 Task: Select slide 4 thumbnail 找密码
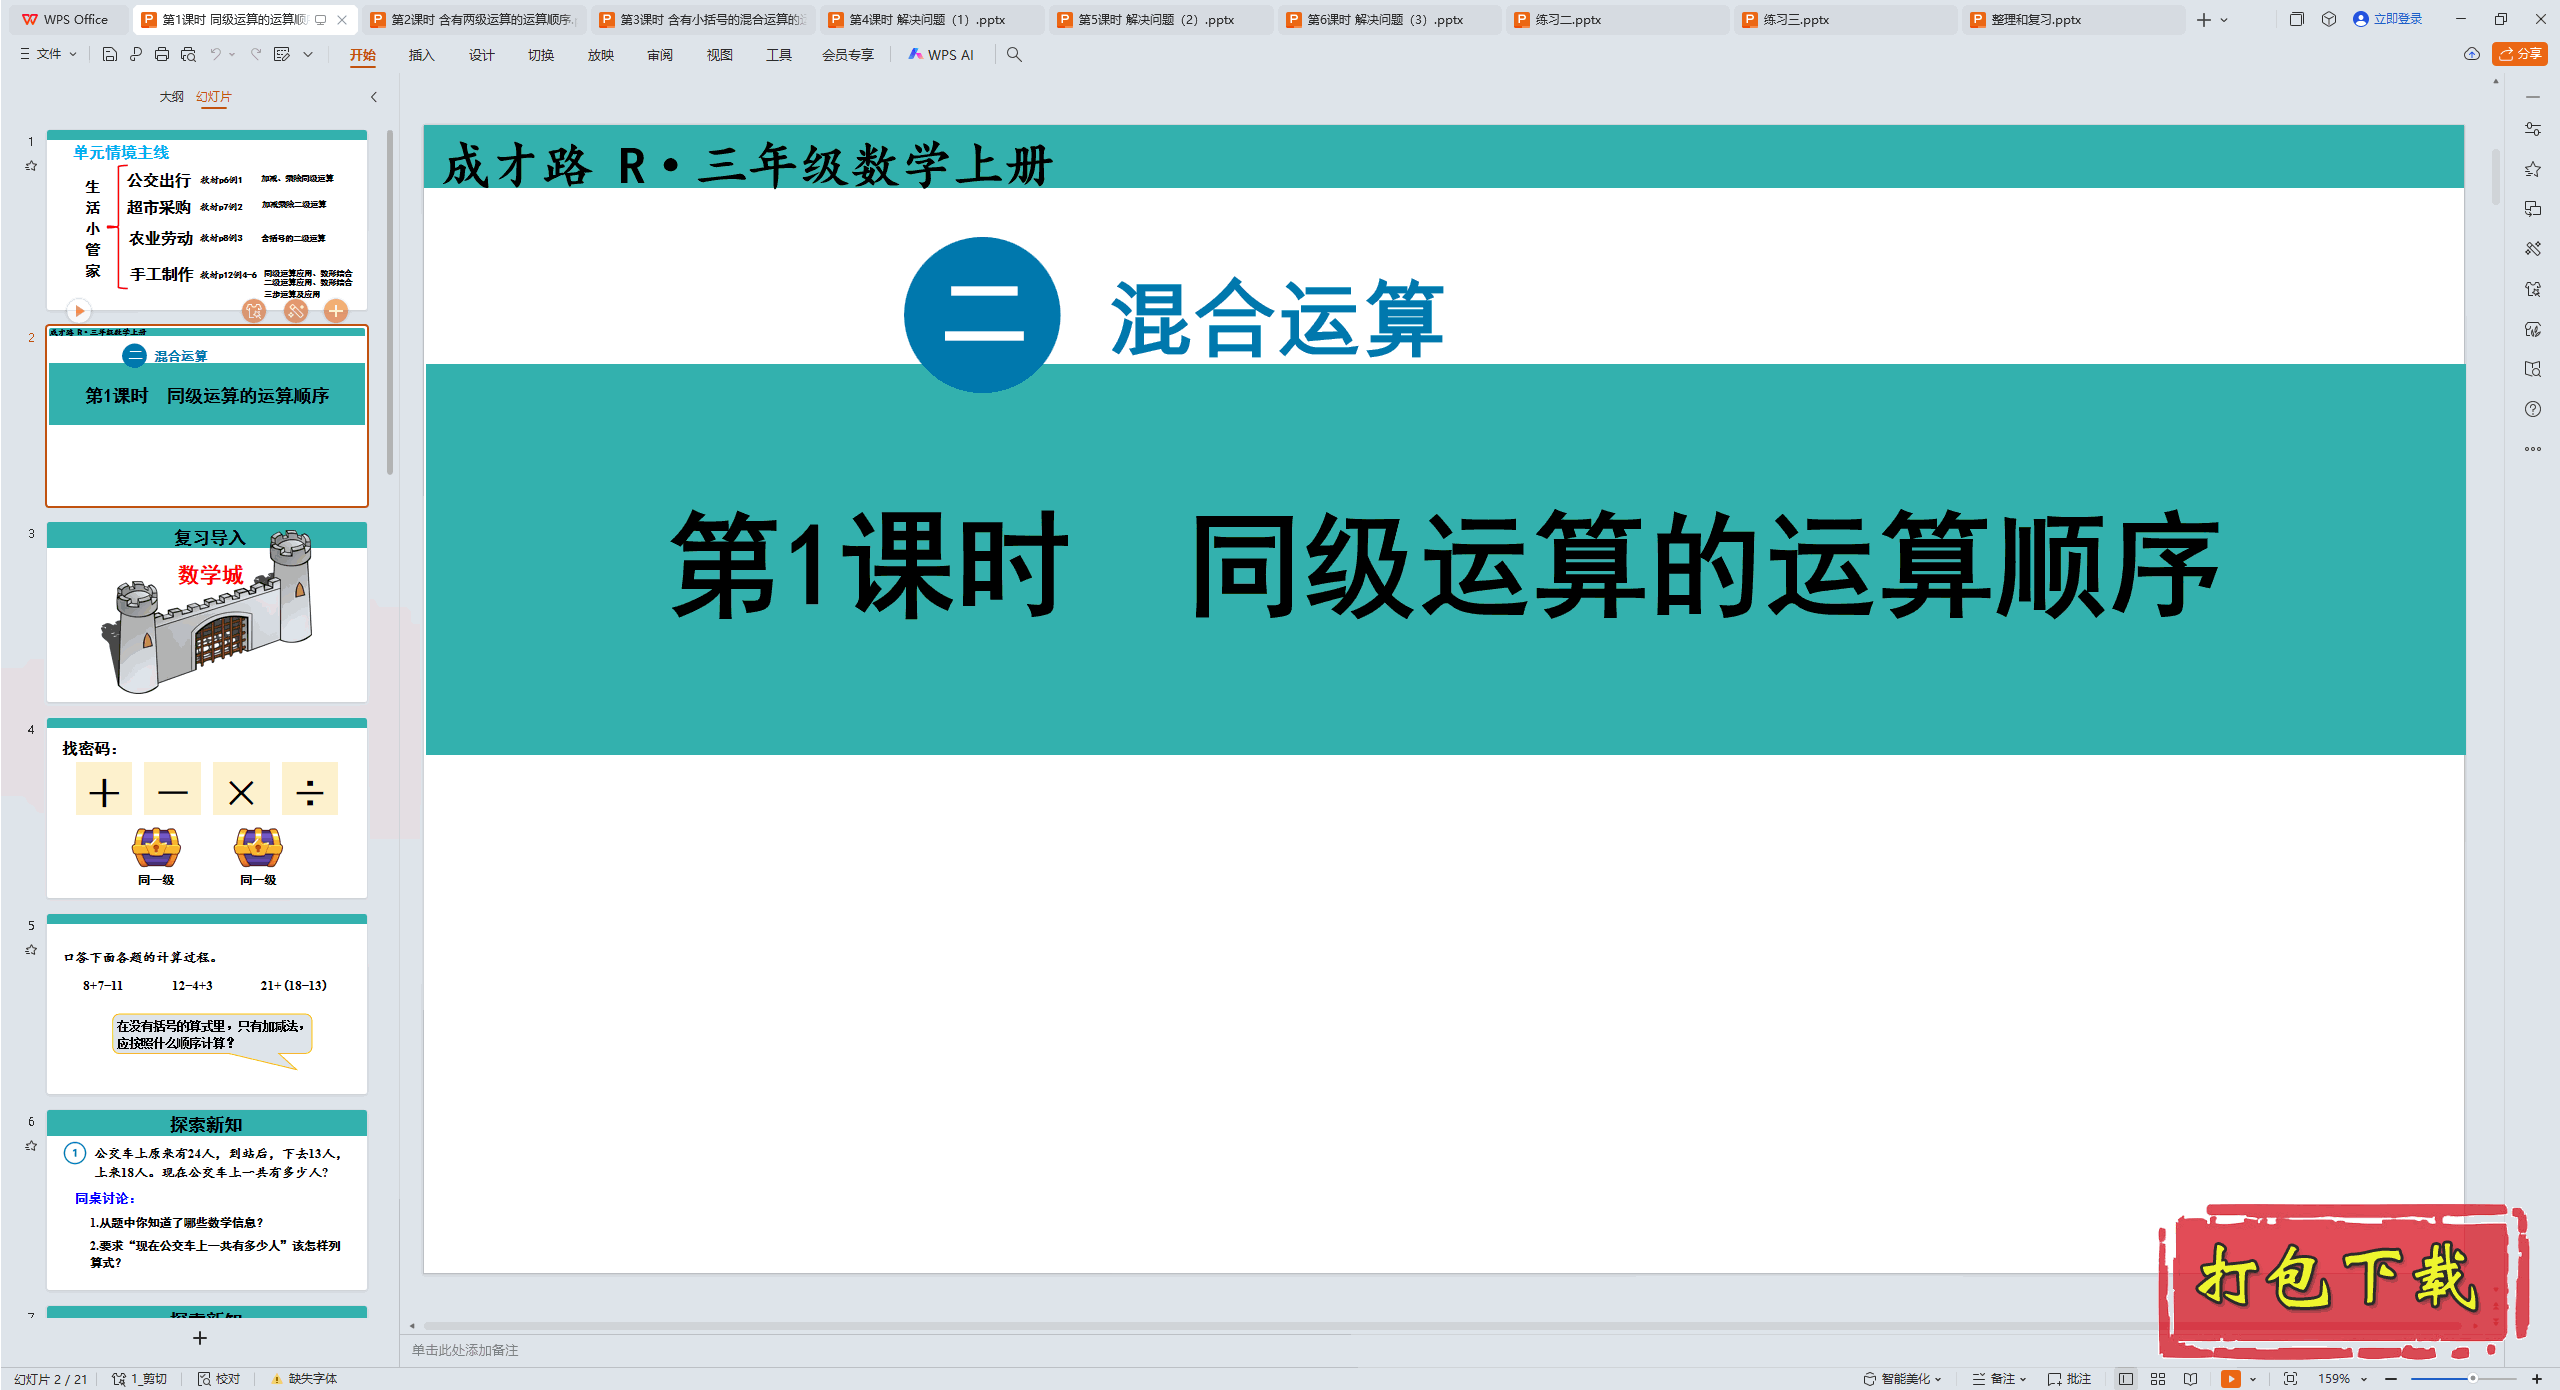coord(207,810)
